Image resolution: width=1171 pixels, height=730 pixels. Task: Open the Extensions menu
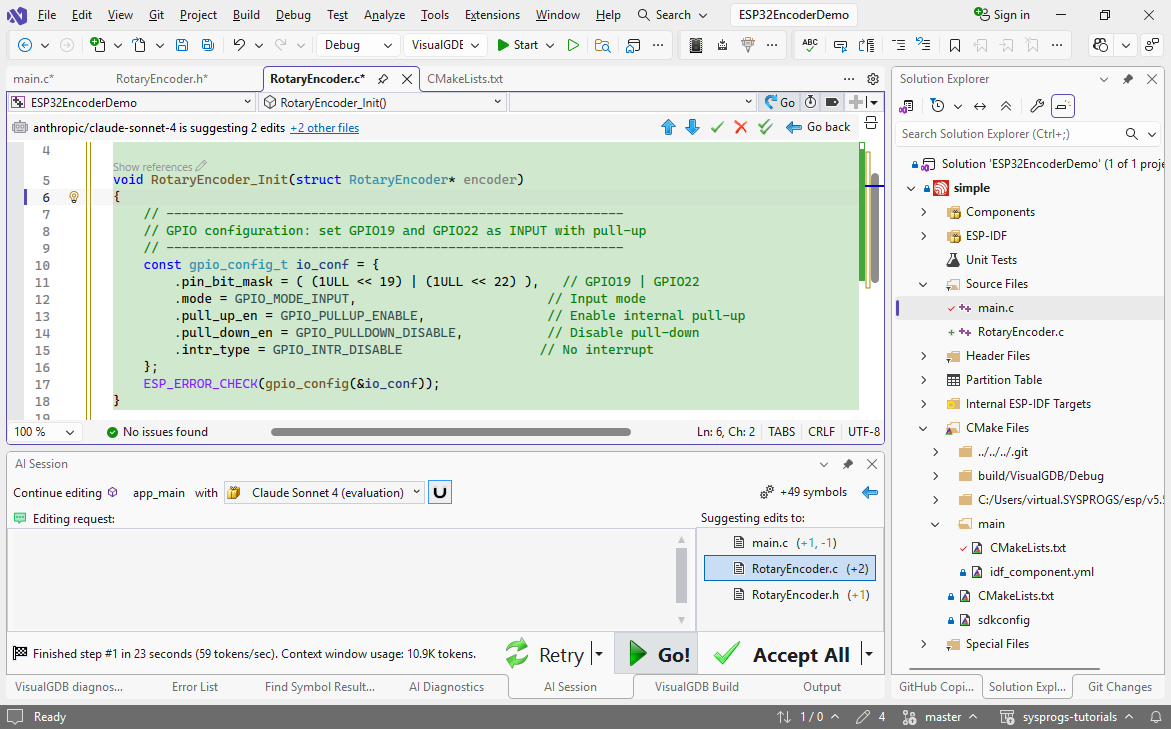tap(492, 15)
